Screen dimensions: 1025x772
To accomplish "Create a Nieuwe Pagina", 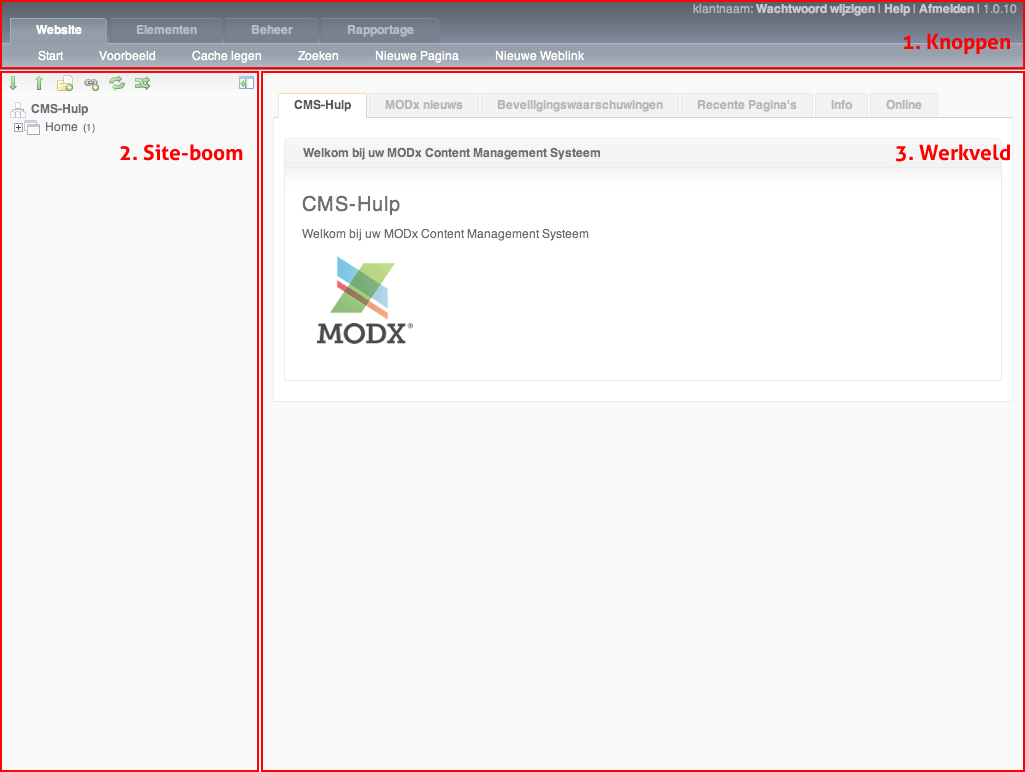I will click(417, 56).
